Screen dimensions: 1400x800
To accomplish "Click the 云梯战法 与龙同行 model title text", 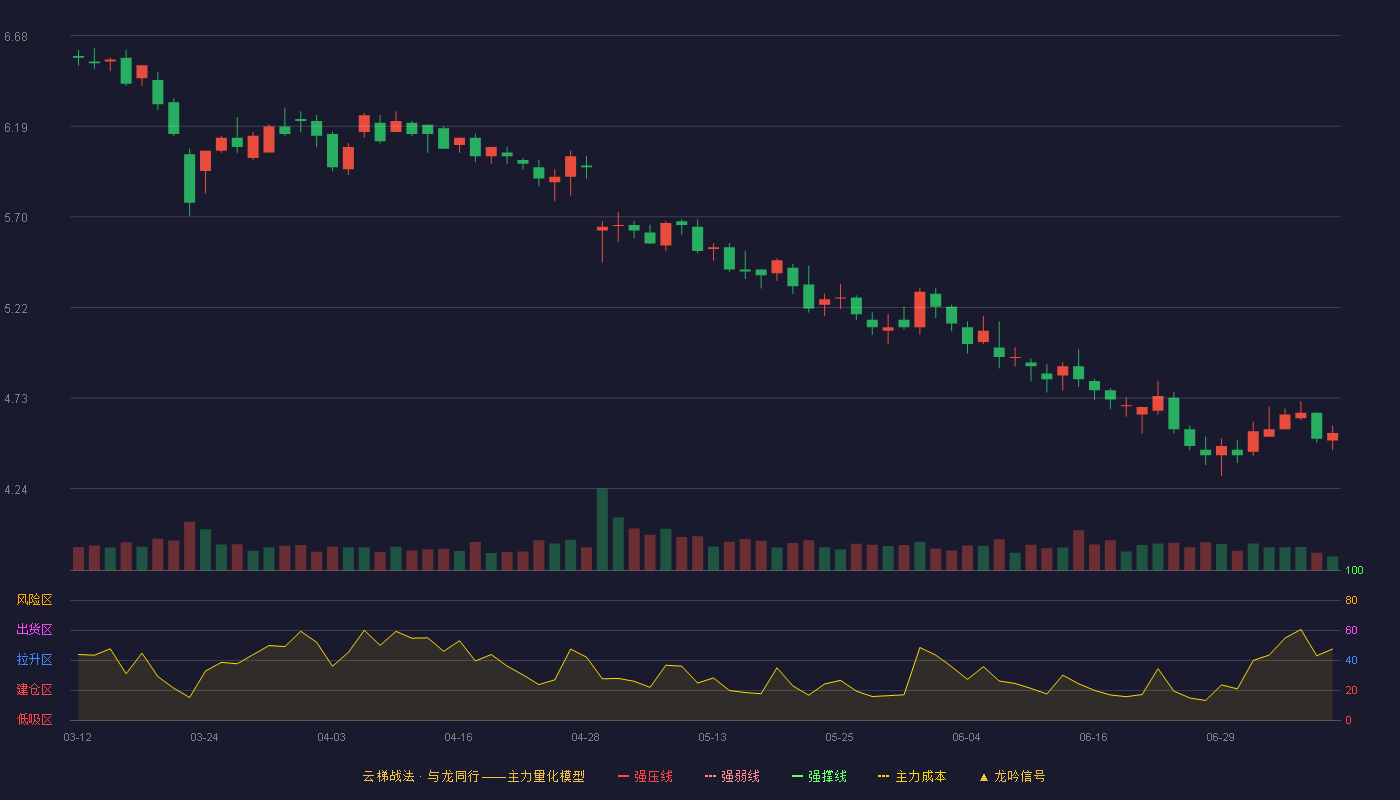I will point(473,776).
